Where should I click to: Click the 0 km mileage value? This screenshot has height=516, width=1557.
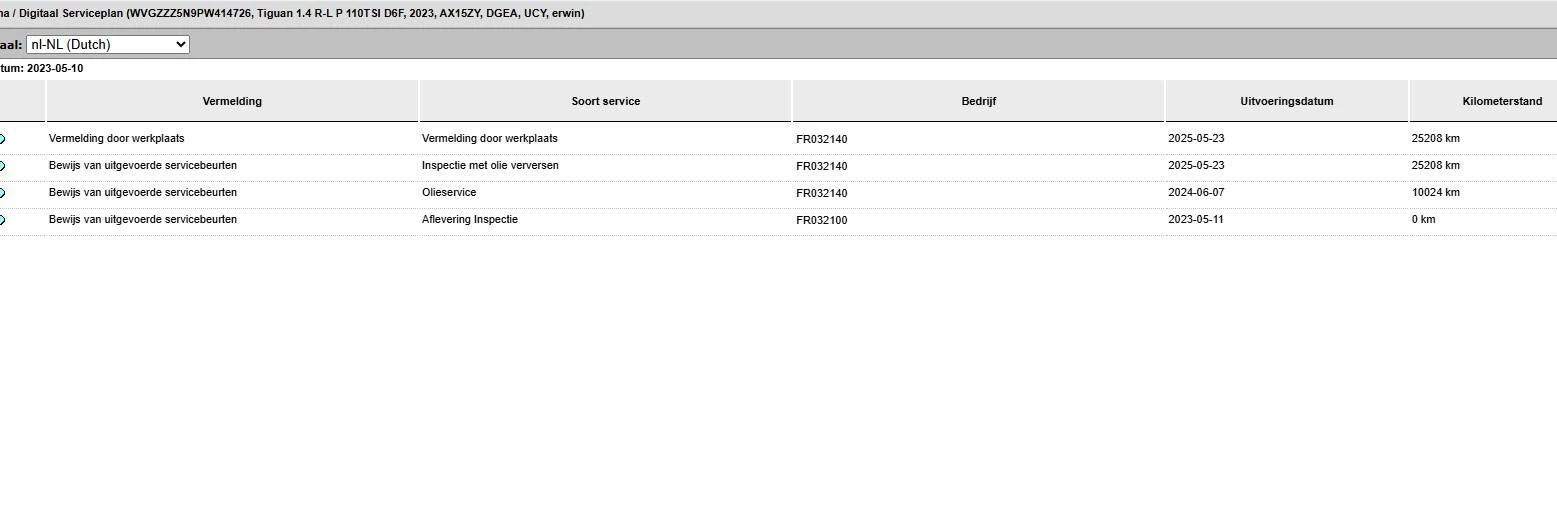point(1423,219)
